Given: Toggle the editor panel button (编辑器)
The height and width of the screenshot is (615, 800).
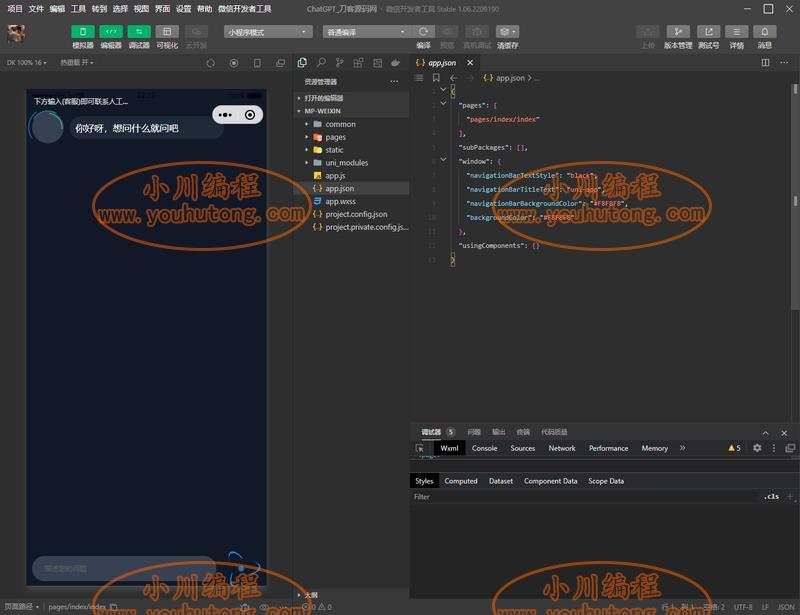Looking at the screenshot, I should point(111,32).
